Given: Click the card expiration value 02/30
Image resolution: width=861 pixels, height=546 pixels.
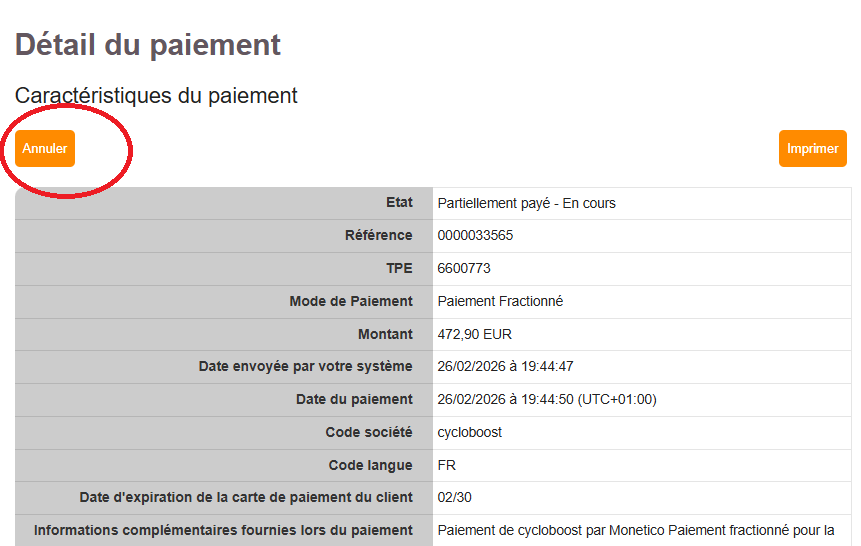Looking at the screenshot, I should (455, 497).
